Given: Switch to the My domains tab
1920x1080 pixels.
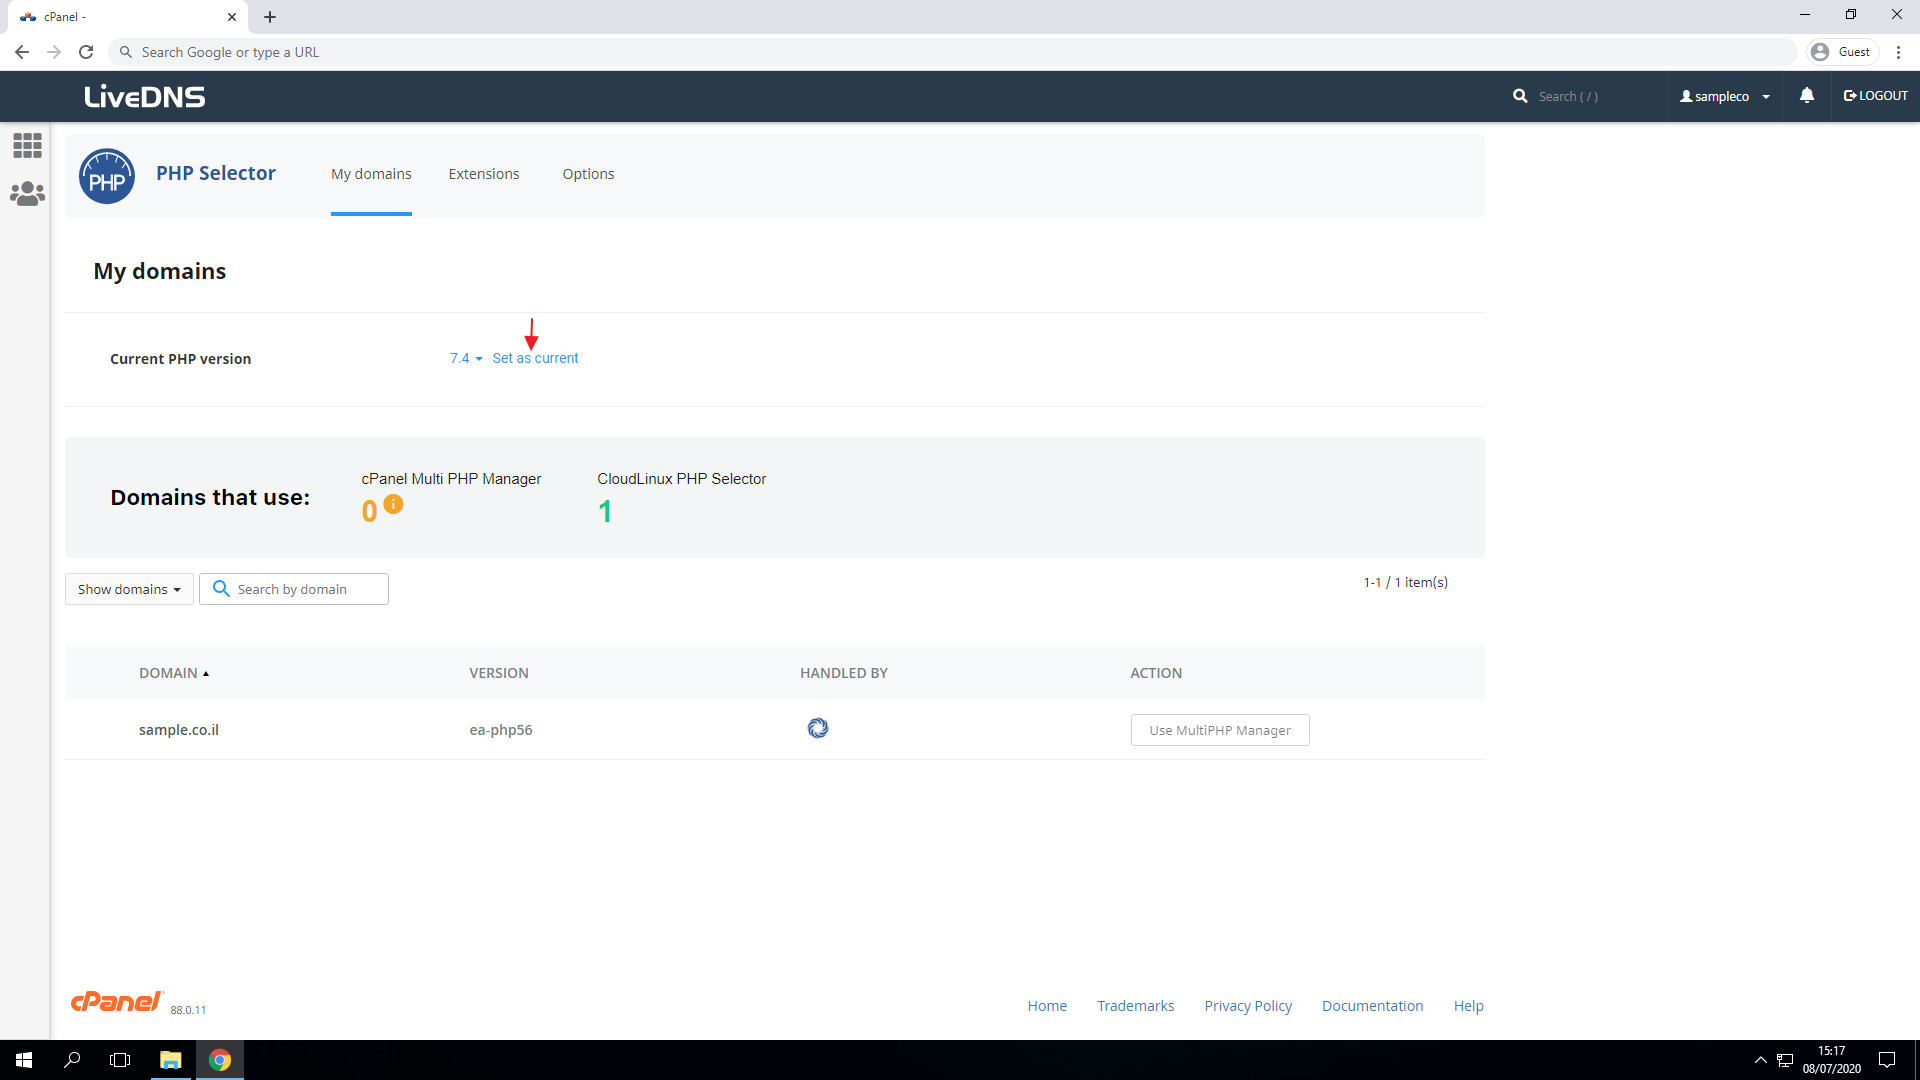Looking at the screenshot, I should point(371,174).
